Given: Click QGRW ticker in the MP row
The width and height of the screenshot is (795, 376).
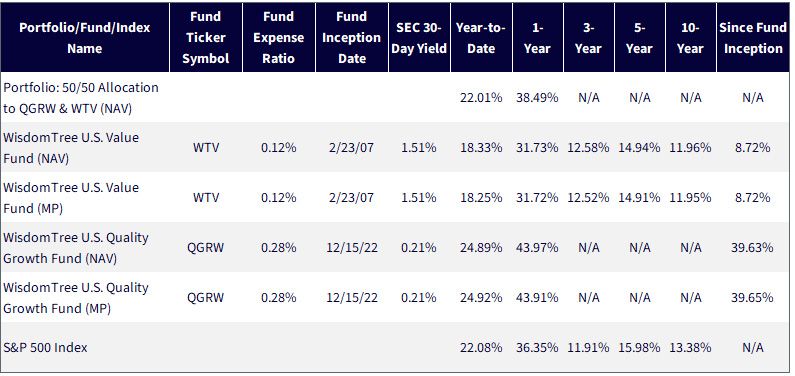Looking at the screenshot, I should (205, 297).
